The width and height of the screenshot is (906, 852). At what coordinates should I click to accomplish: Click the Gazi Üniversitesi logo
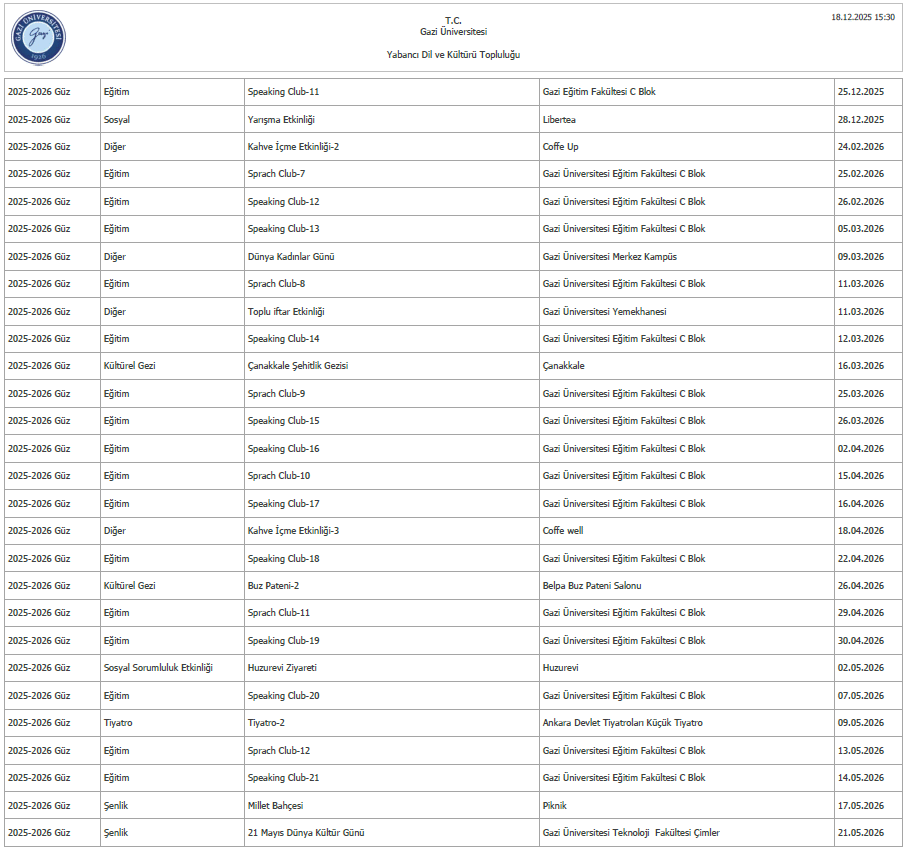coord(39,36)
